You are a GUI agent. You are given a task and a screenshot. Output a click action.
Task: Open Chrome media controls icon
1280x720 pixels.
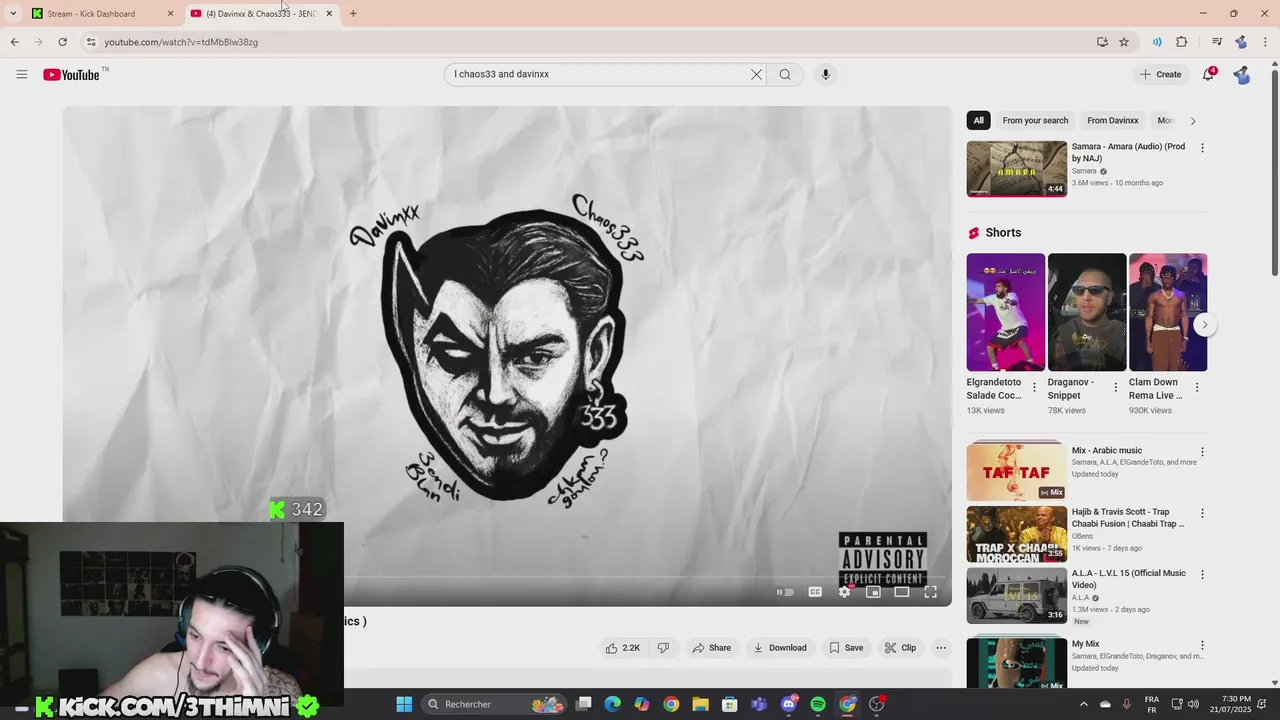click(x=1217, y=42)
